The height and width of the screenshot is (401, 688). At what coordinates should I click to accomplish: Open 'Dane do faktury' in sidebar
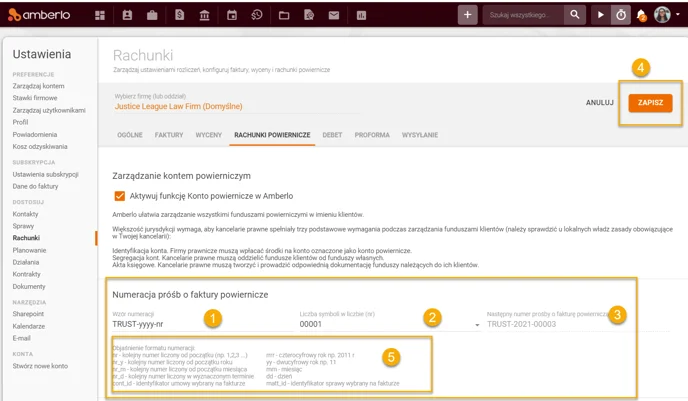(x=35, y=186)
